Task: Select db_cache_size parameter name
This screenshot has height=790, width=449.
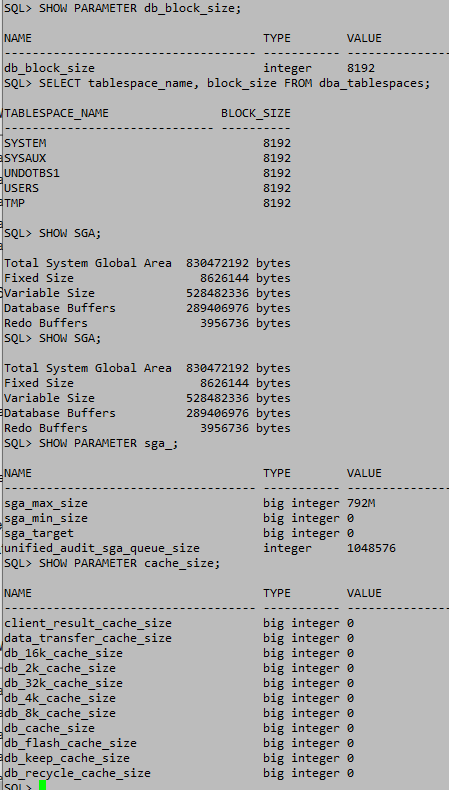Action: tap(49, 729)
